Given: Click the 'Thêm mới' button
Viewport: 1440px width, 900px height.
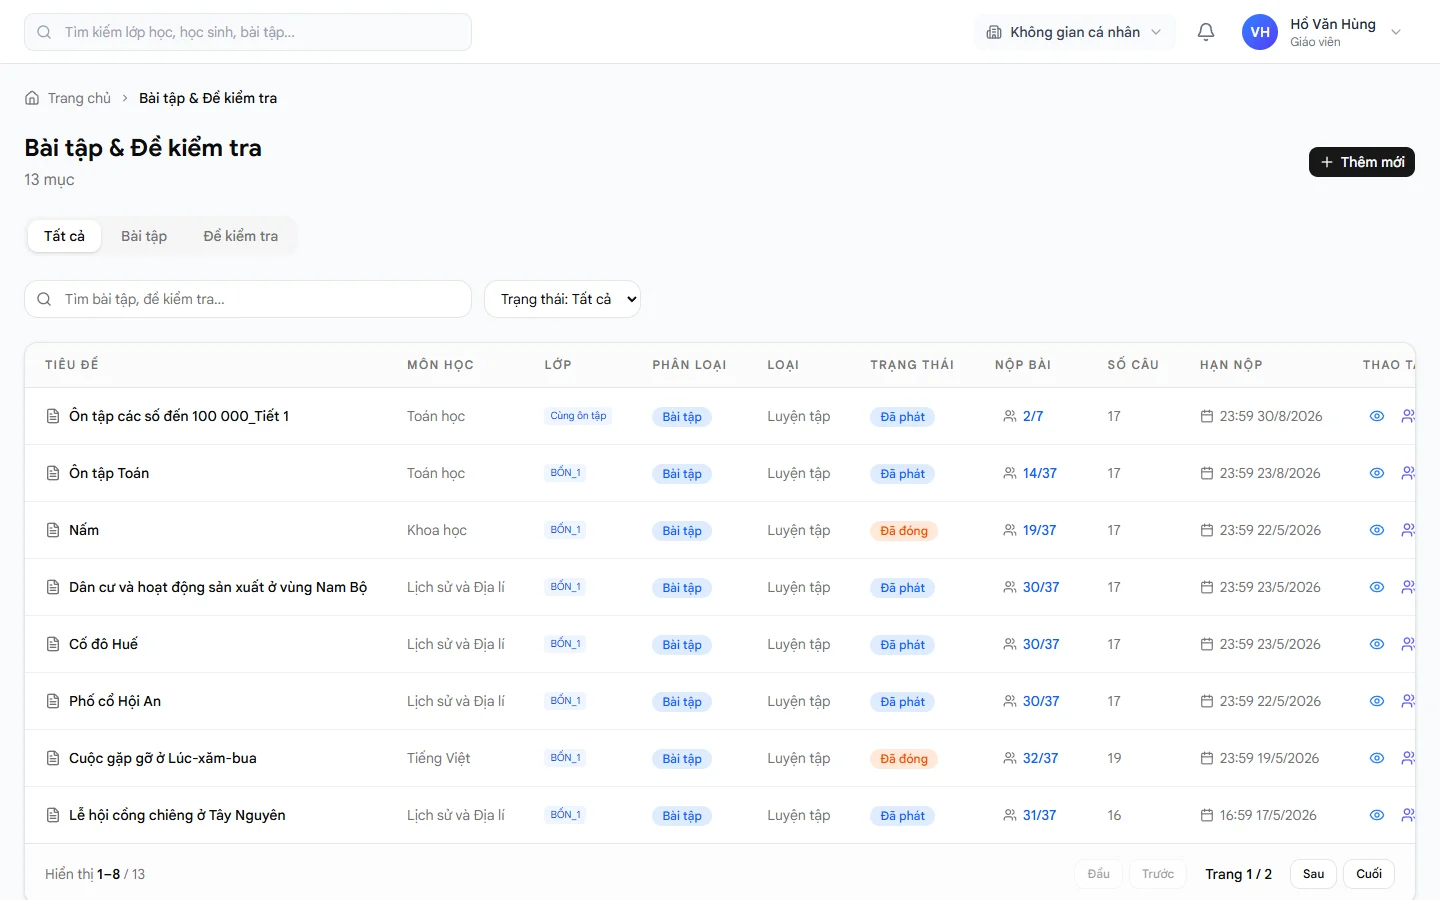Looking at the screenshot, I should (1362, 162).
